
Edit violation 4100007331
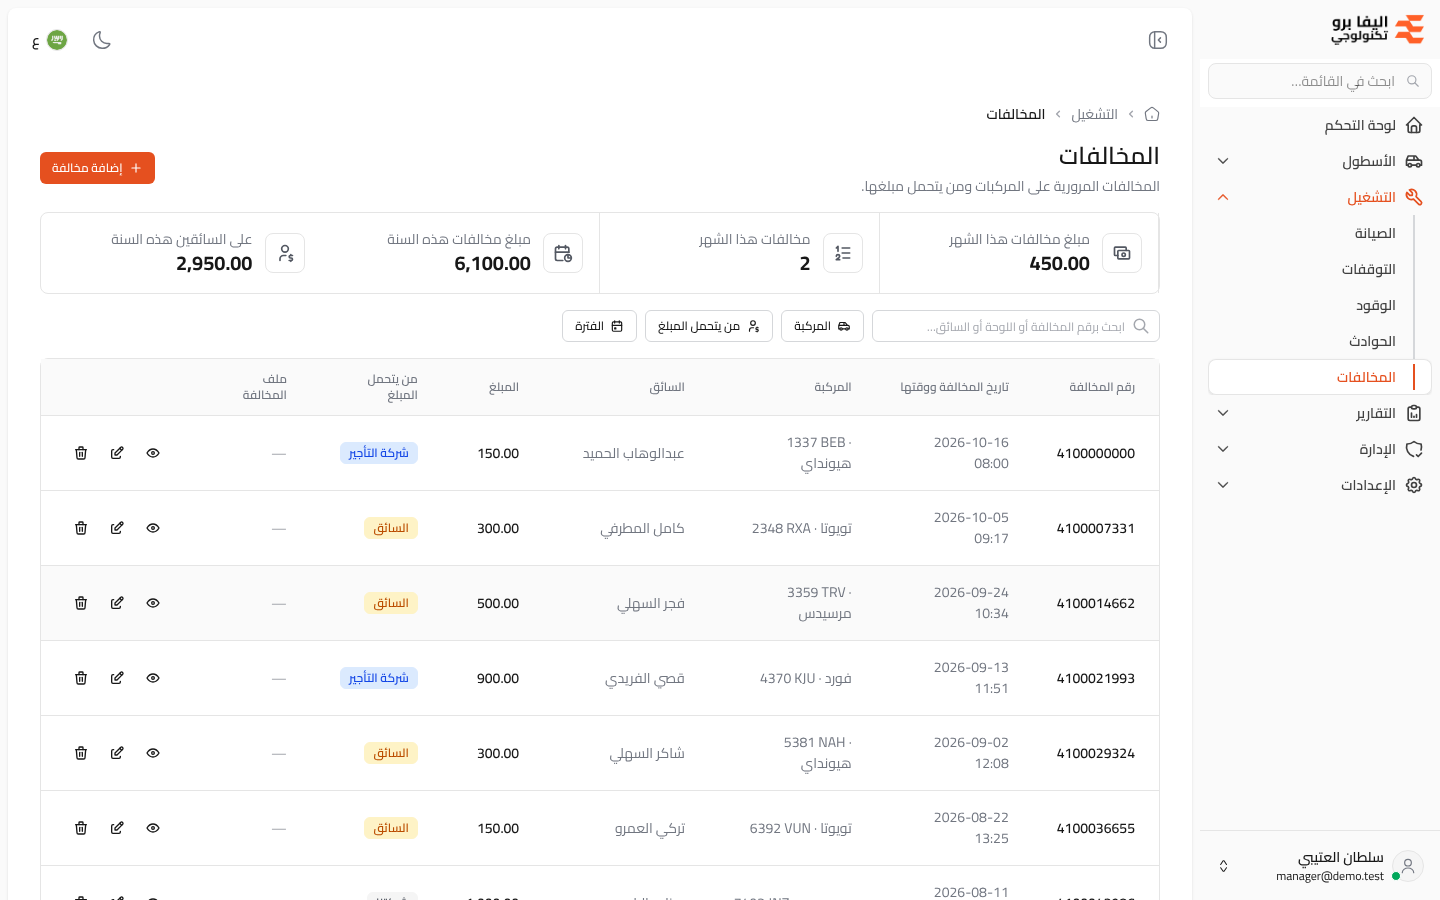click(x=117, y=528)
